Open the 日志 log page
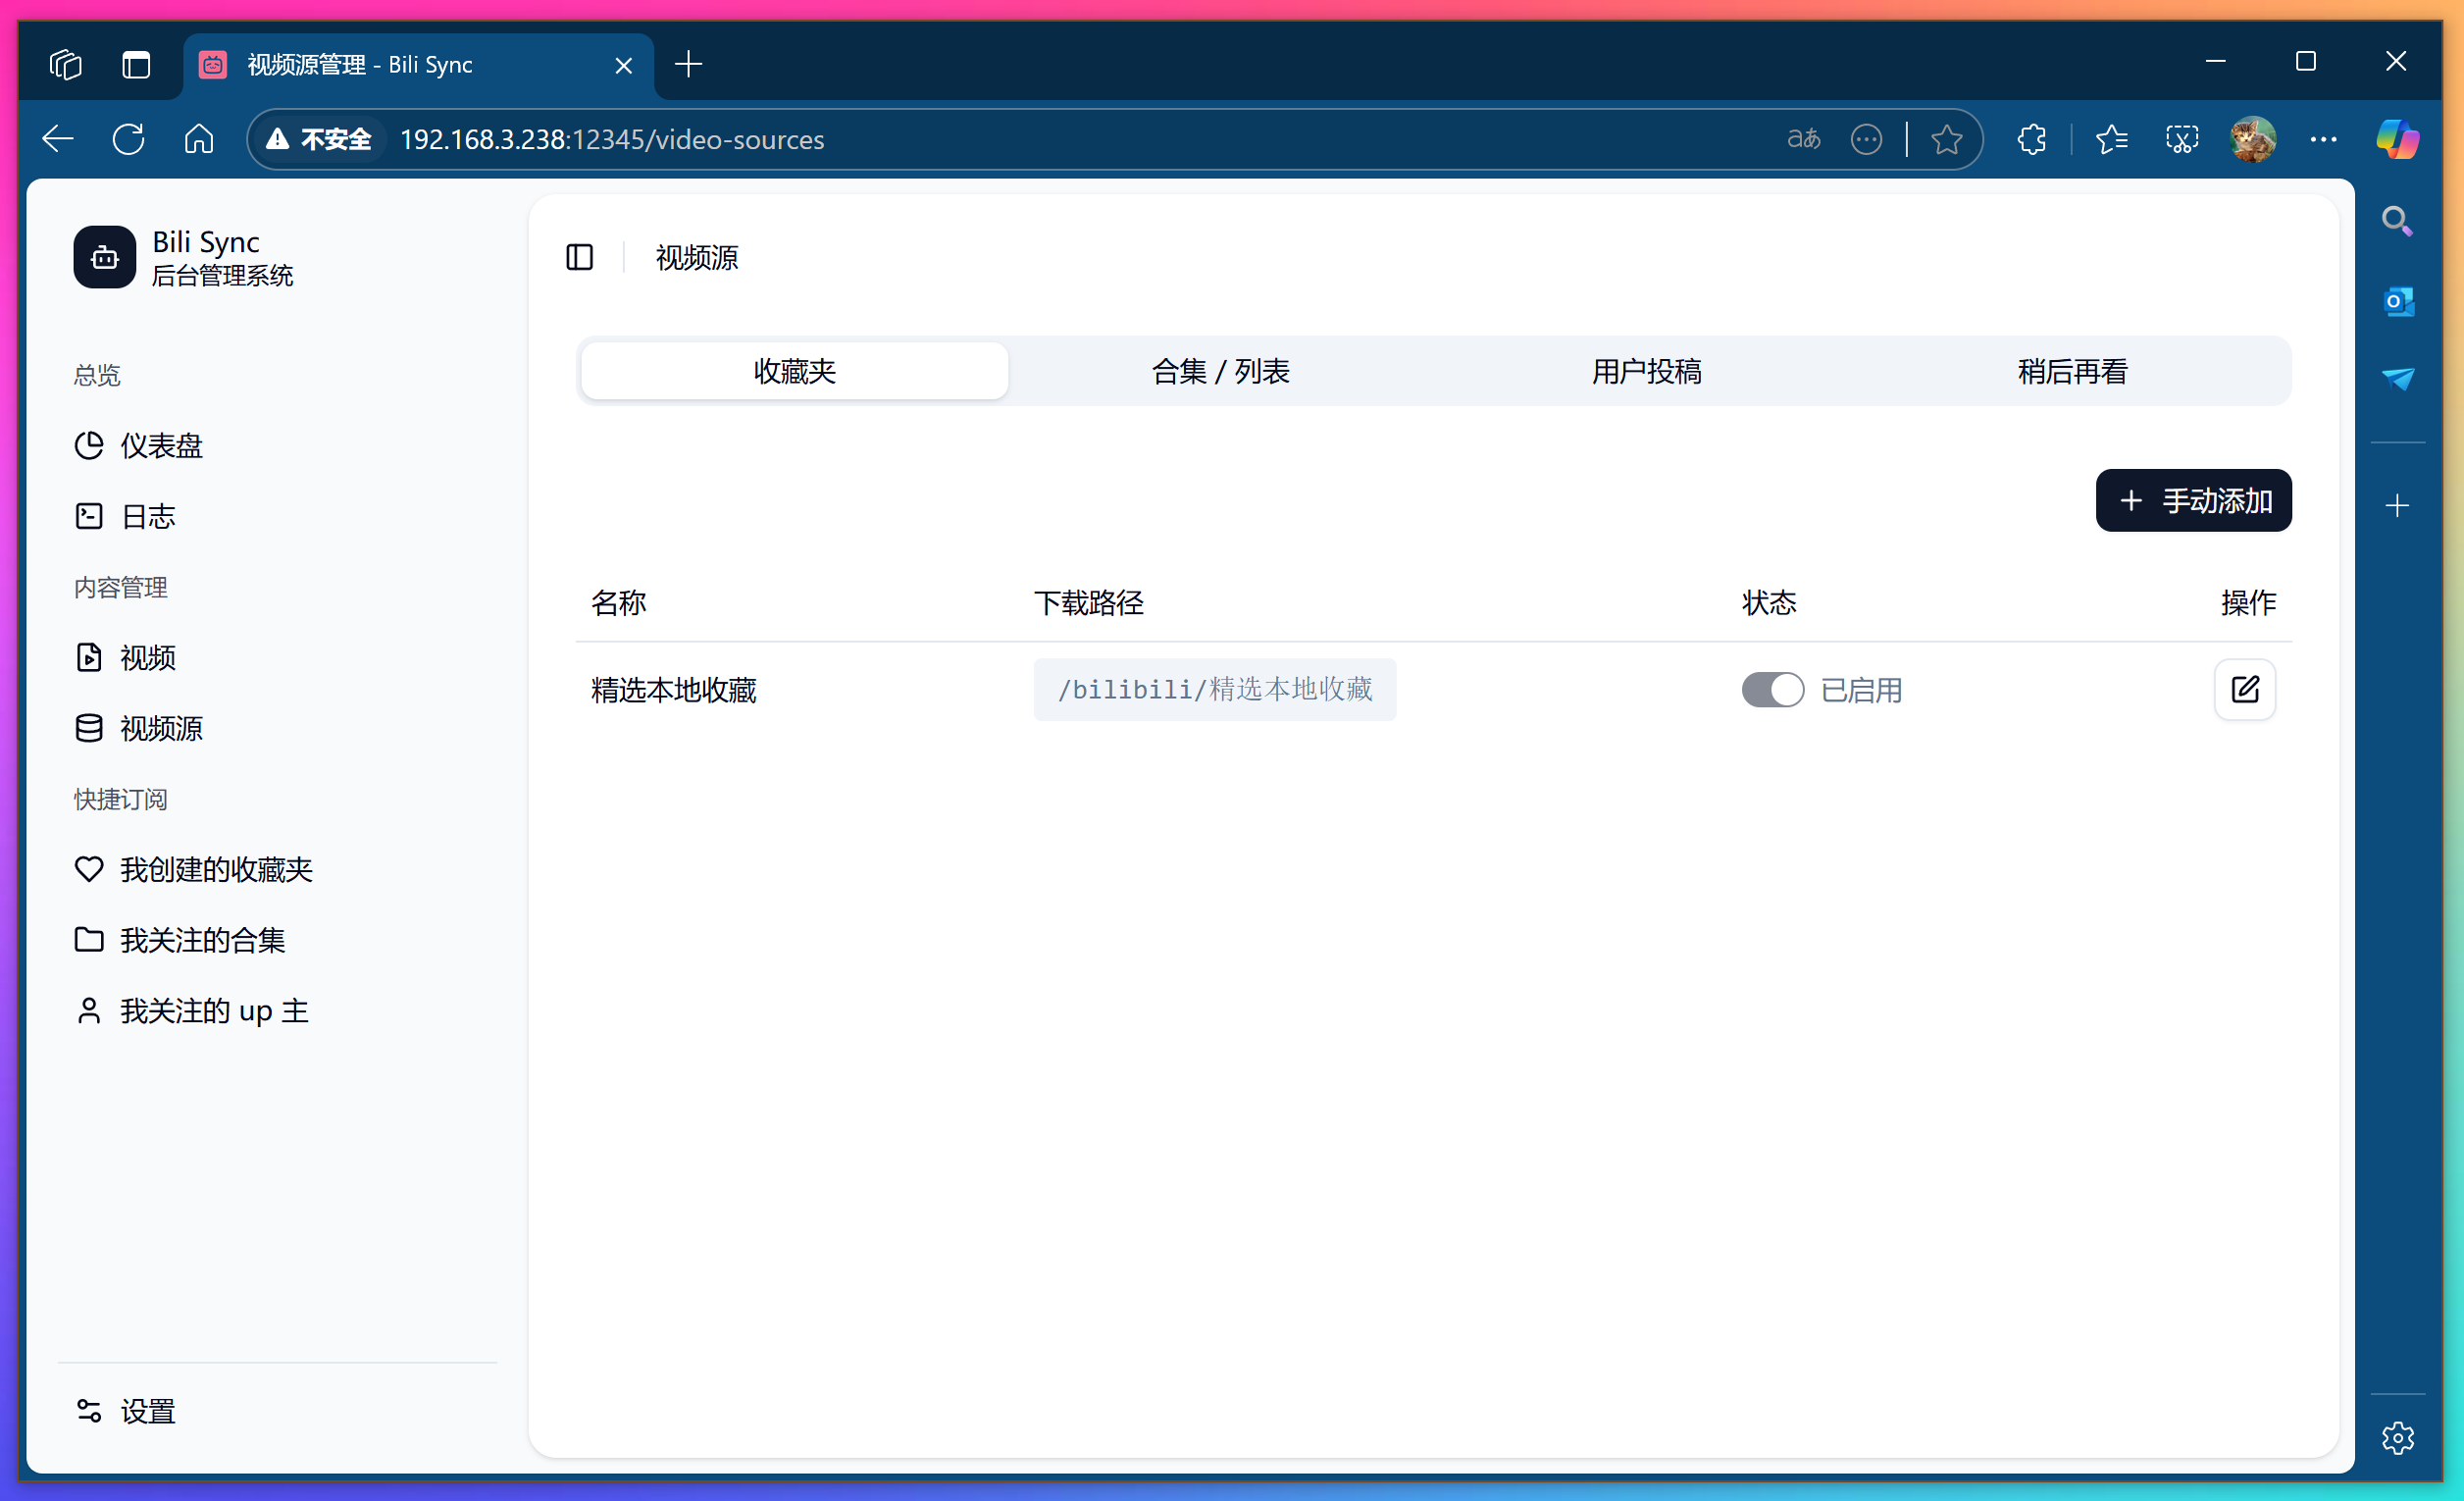 pyautogui.click(x=147, y=516)
